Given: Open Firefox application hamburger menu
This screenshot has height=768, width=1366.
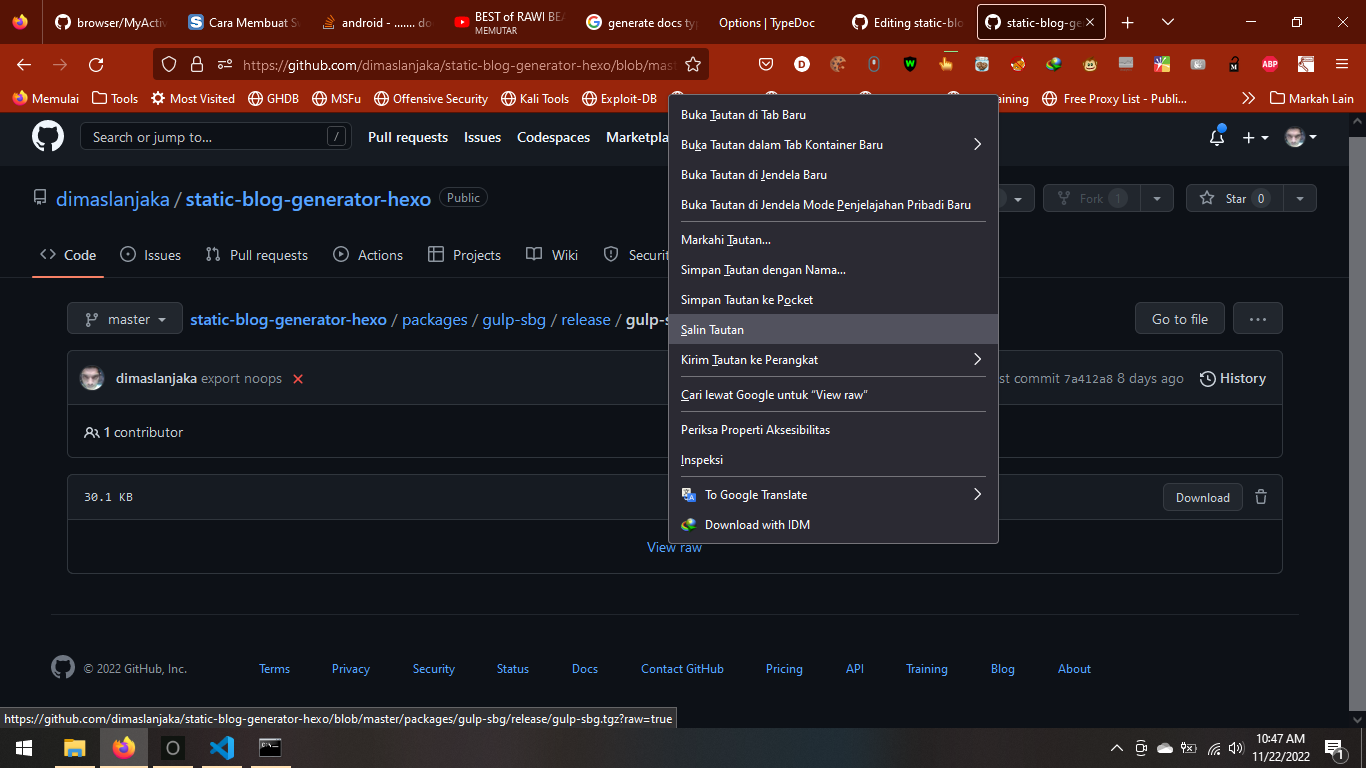Looking at the screenshot, I should [x=1342, y=64].
